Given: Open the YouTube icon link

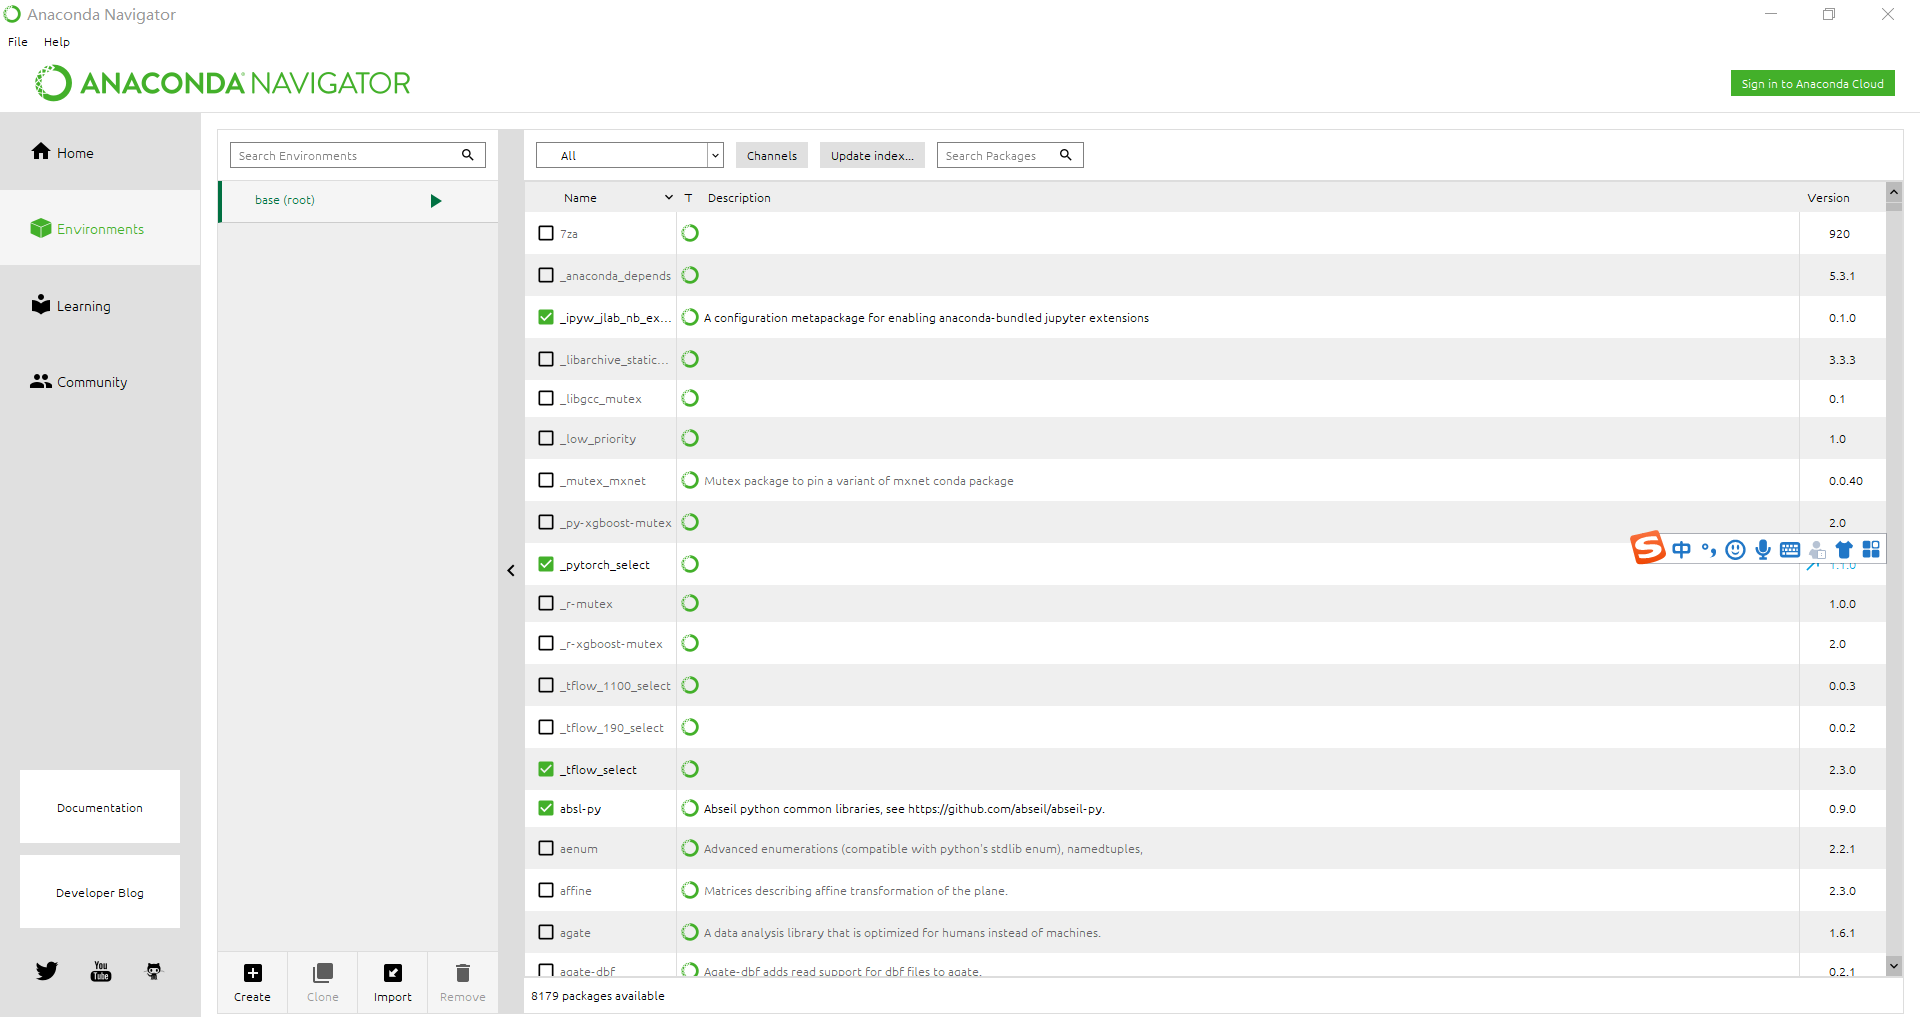Looking at the screenshot, I should [x=101, y=971].
